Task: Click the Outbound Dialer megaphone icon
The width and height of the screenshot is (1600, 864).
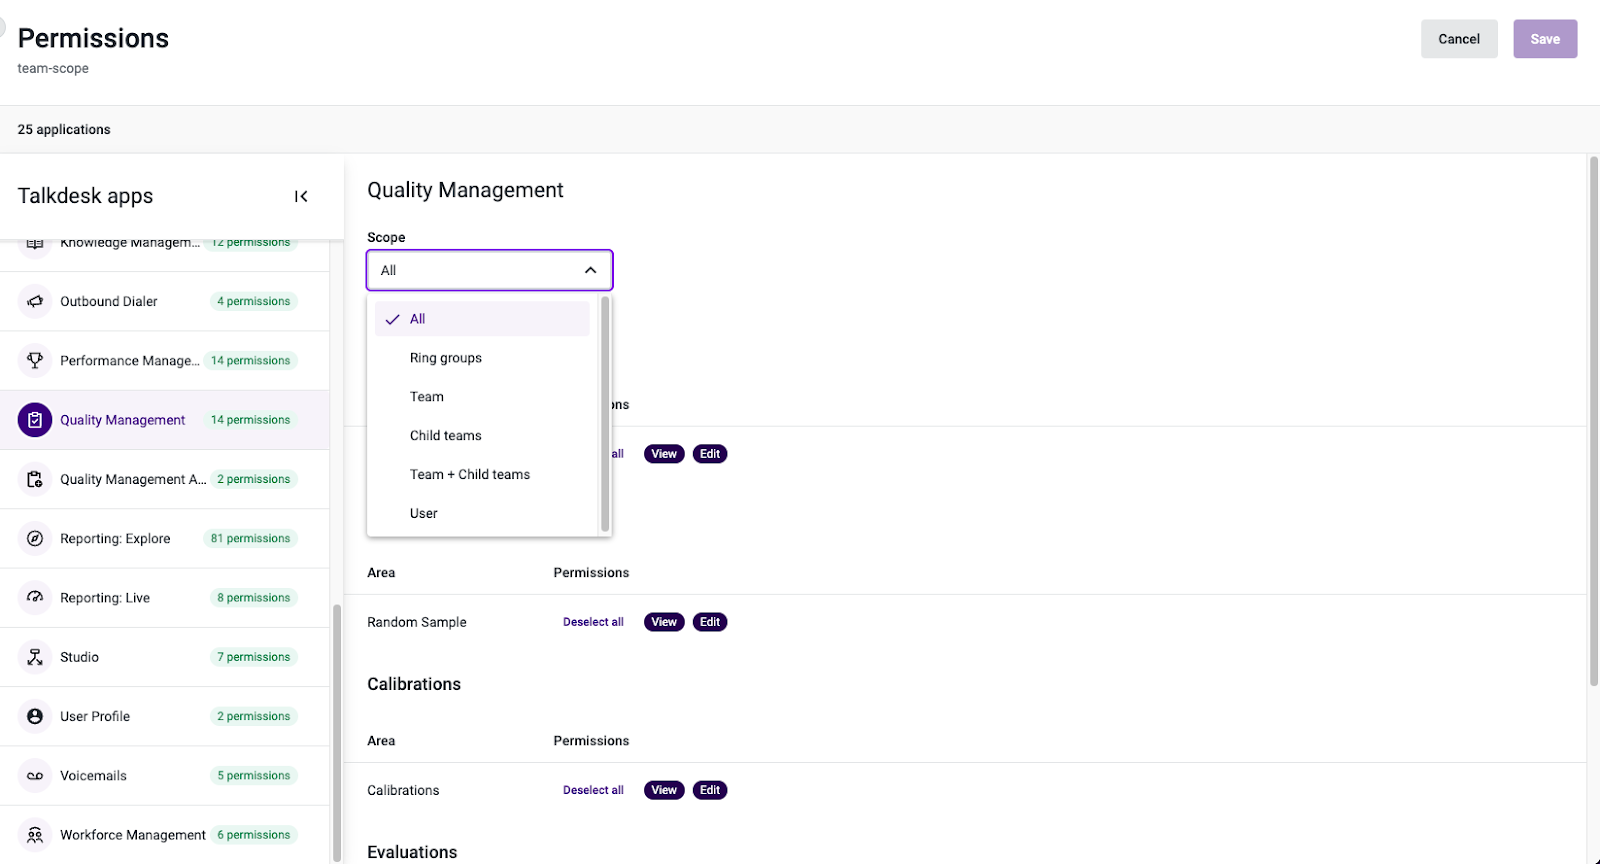Action: (x=35, y=301)
